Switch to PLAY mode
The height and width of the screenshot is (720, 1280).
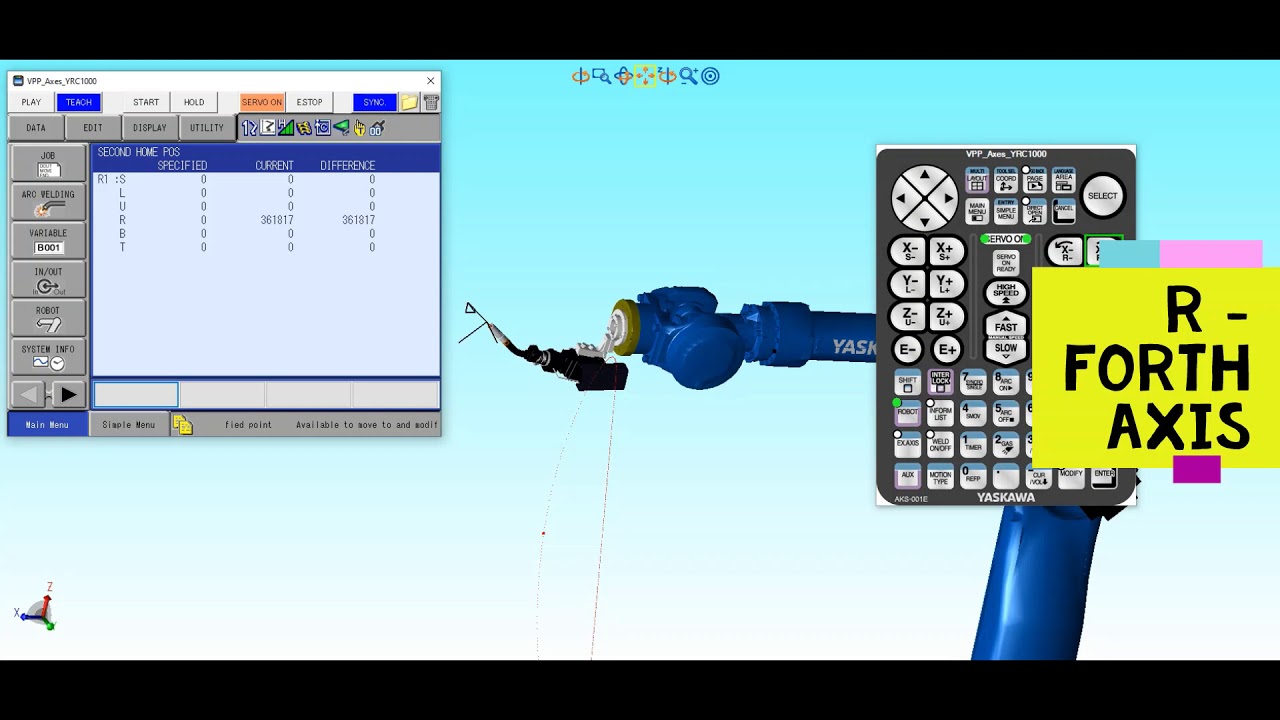[31, 102]
